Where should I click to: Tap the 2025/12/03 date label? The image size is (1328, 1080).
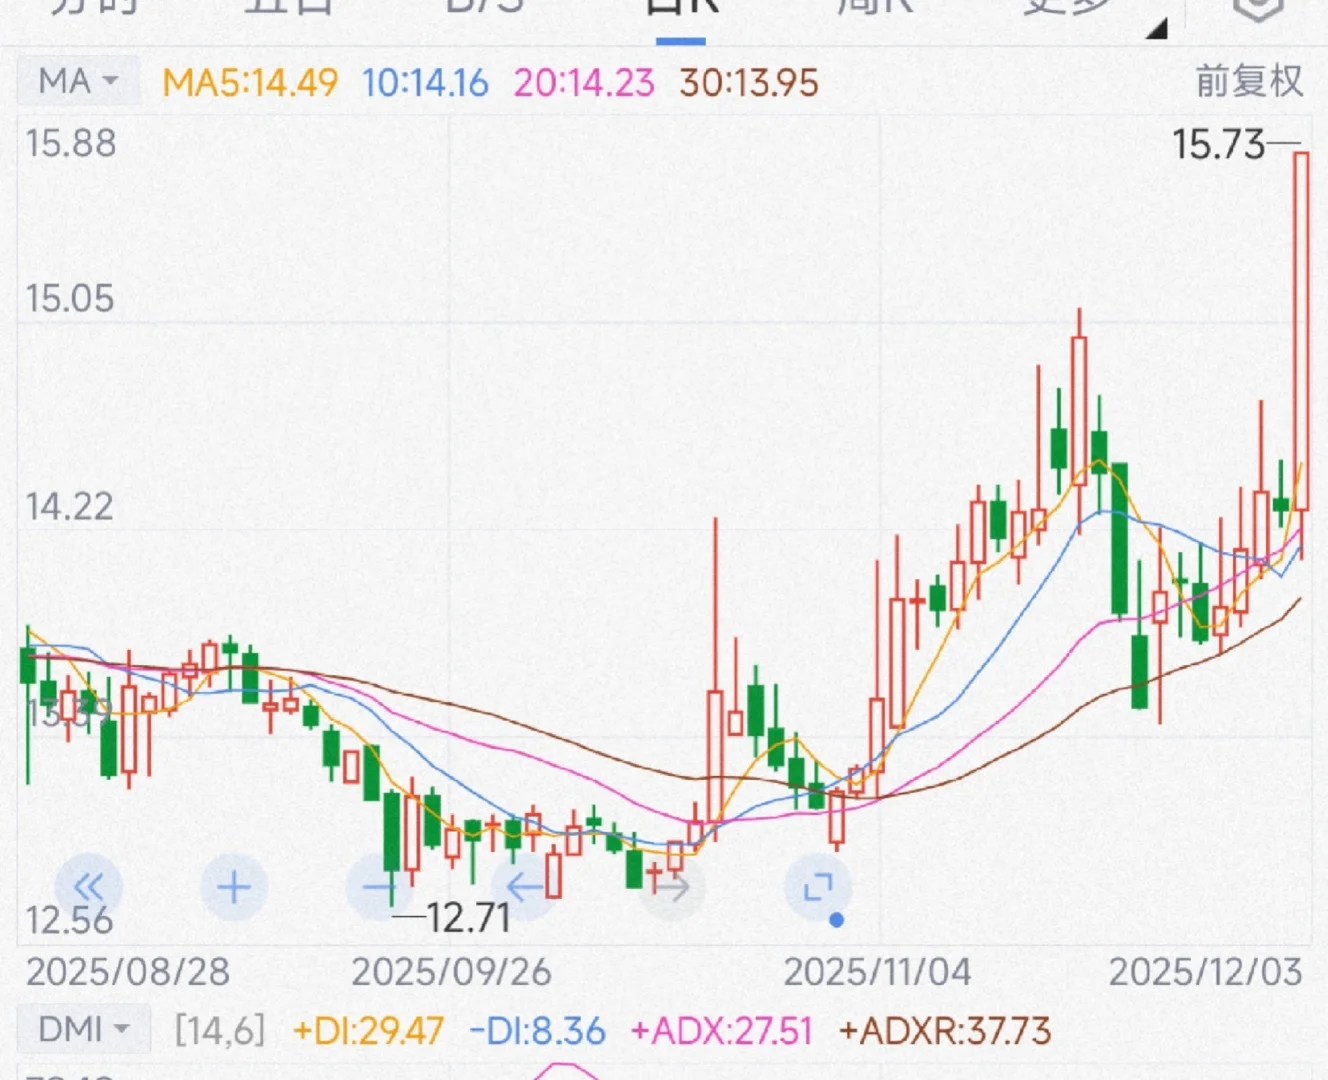point(1206,972)
